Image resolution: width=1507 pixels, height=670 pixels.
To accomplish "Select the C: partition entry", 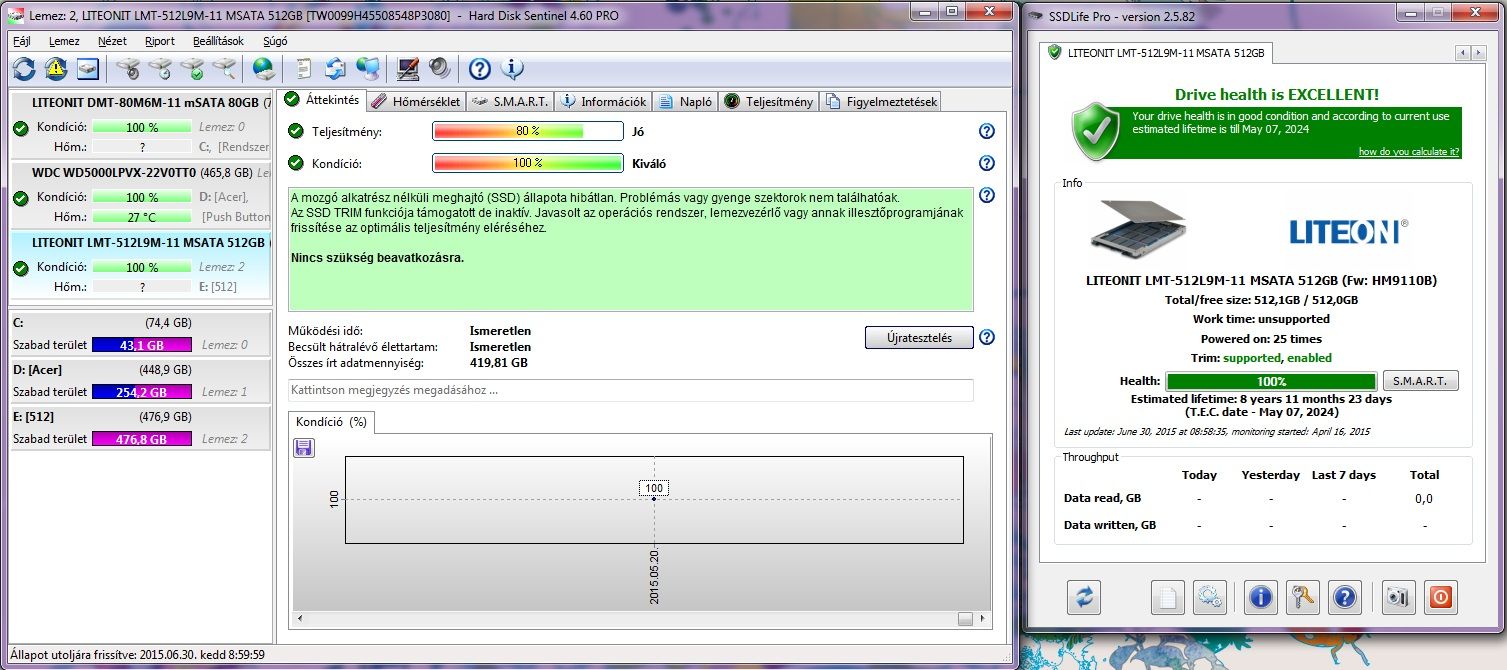I will coord(140,334).
